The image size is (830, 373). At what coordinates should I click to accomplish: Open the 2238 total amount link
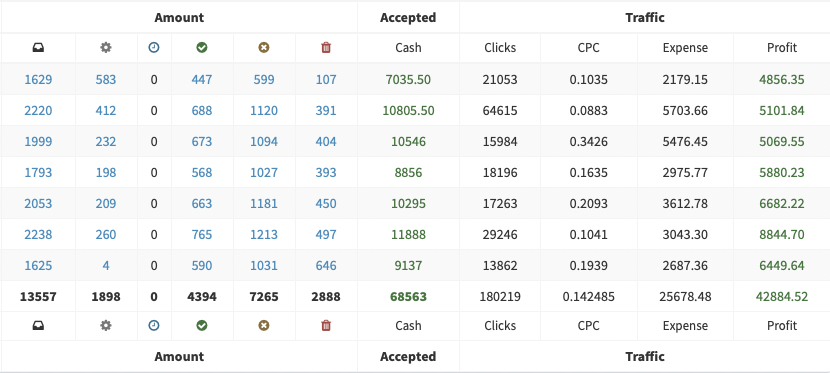point(38,234)
